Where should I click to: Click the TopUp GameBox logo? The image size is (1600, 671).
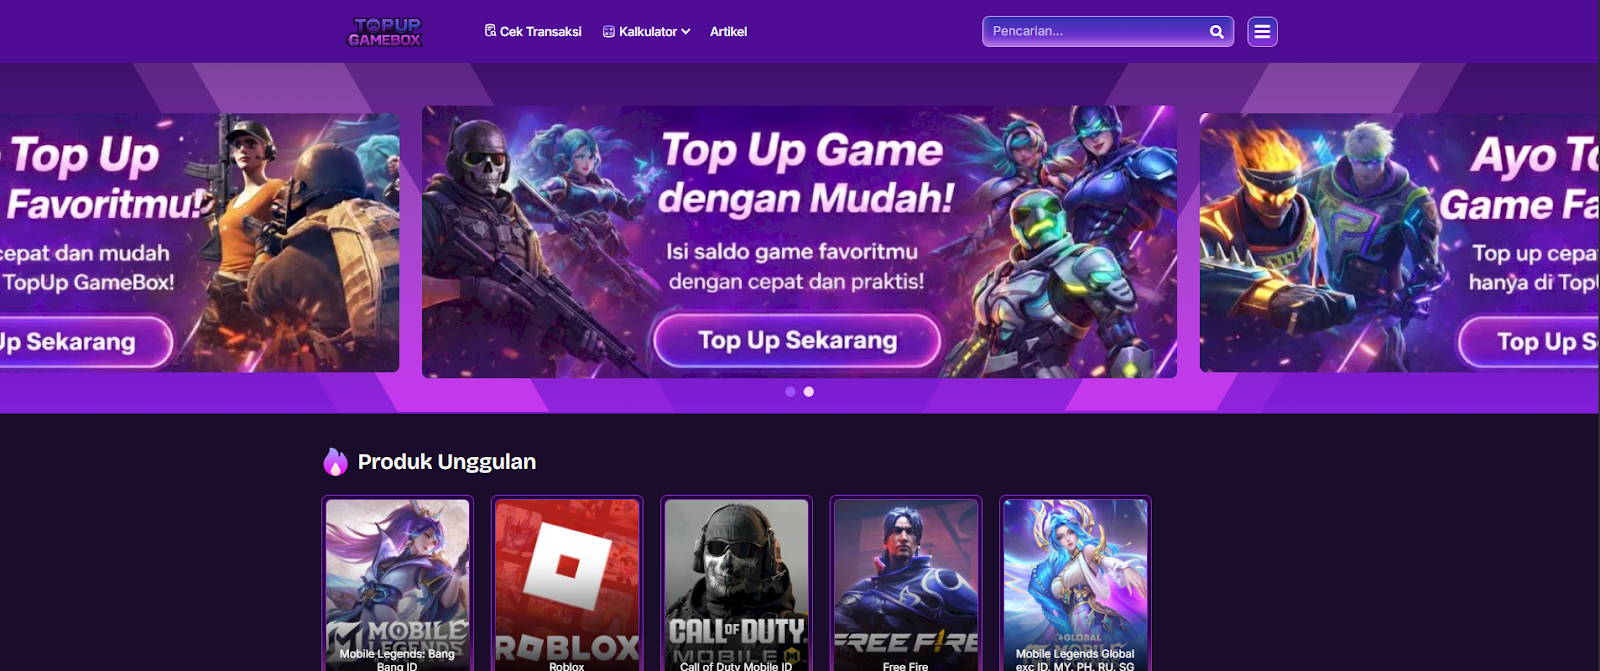(x=385, y=32)
